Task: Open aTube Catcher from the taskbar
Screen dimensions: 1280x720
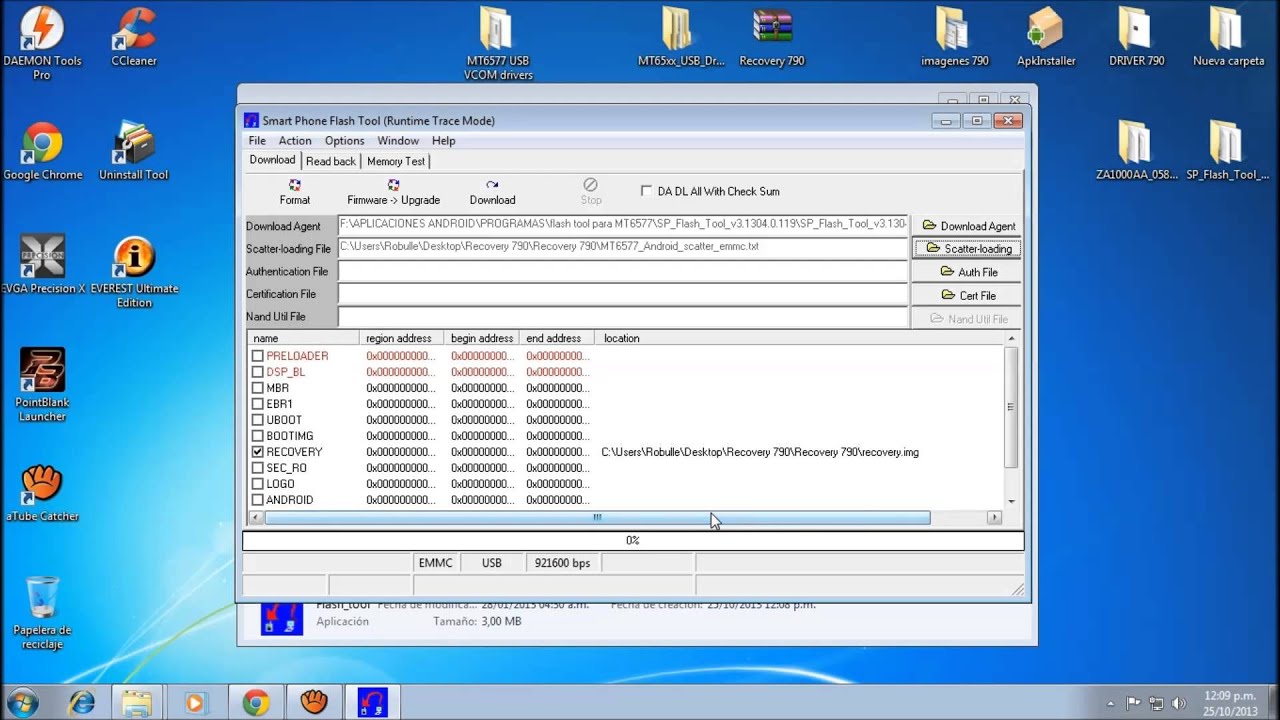Action: point(314,701)
